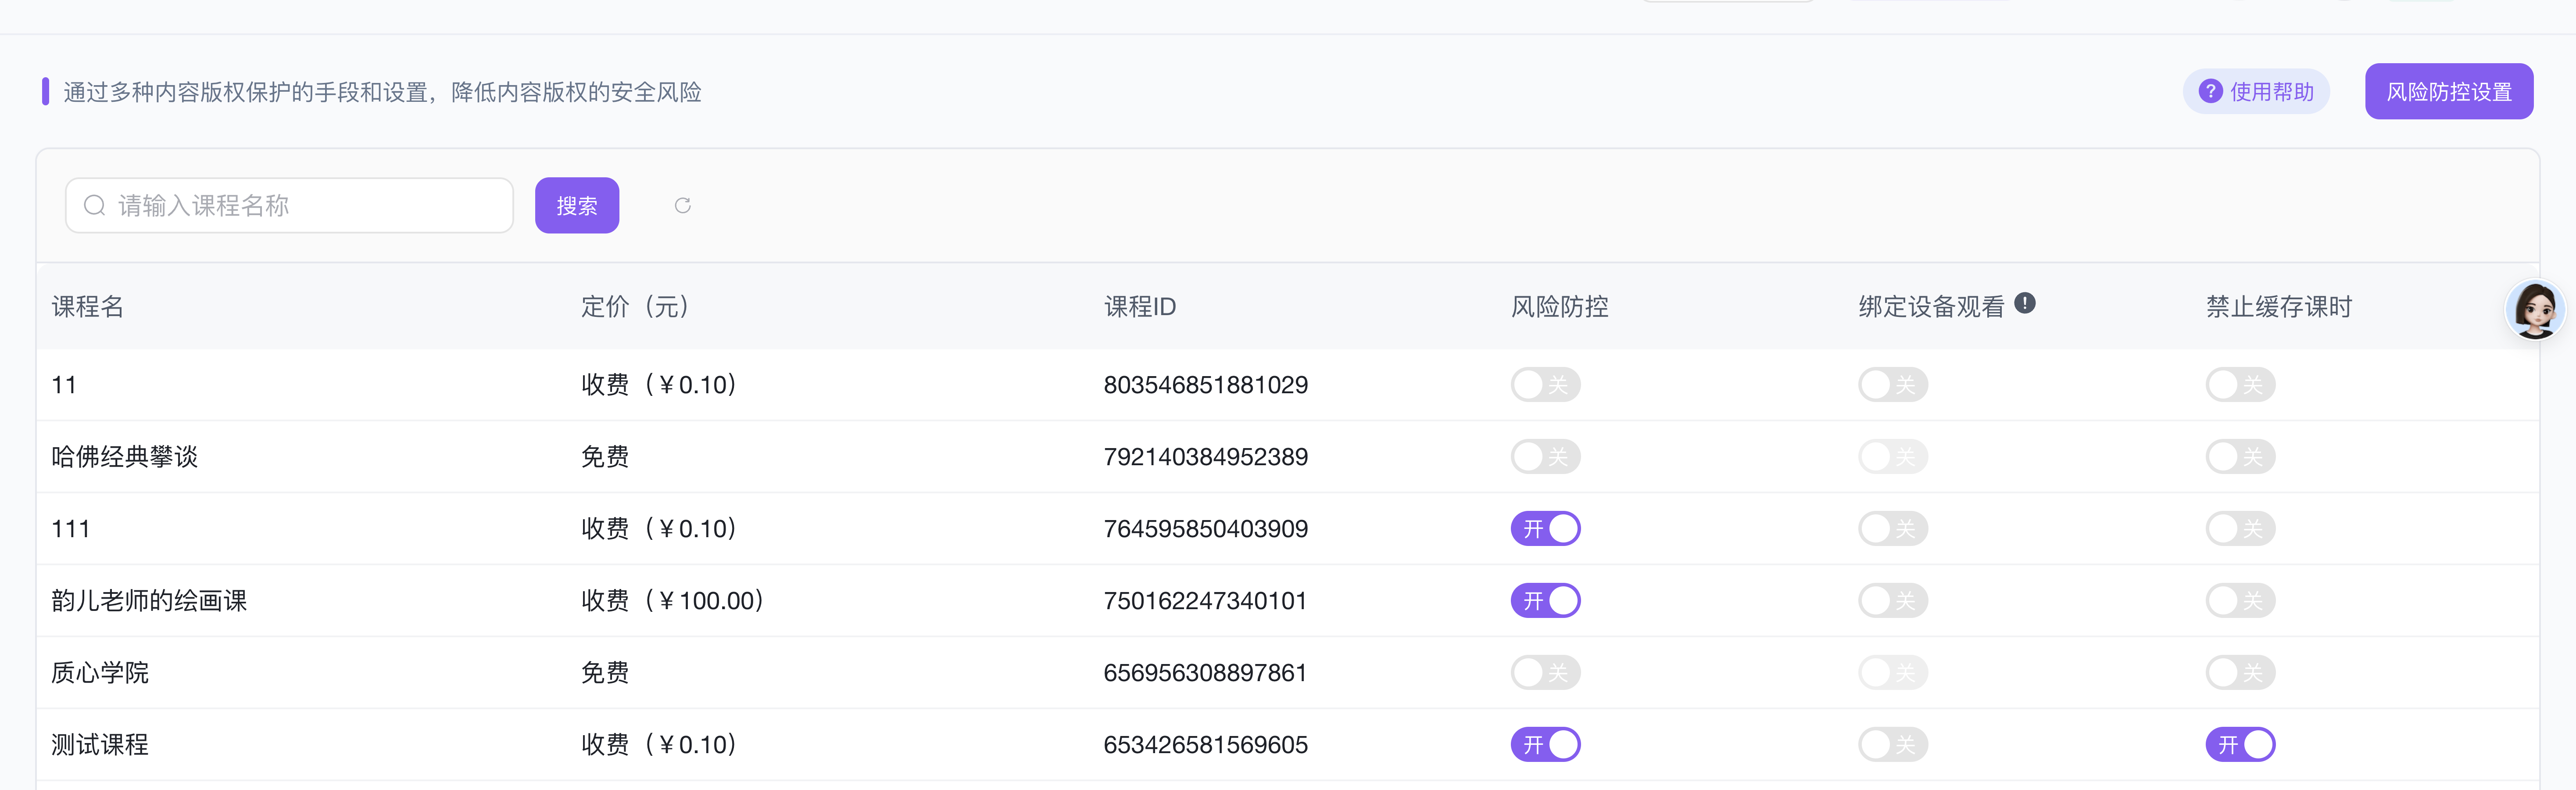This screenshot has width=2576, height=790.
Task: Open the avatar assistant icon
Action: 2535,309
